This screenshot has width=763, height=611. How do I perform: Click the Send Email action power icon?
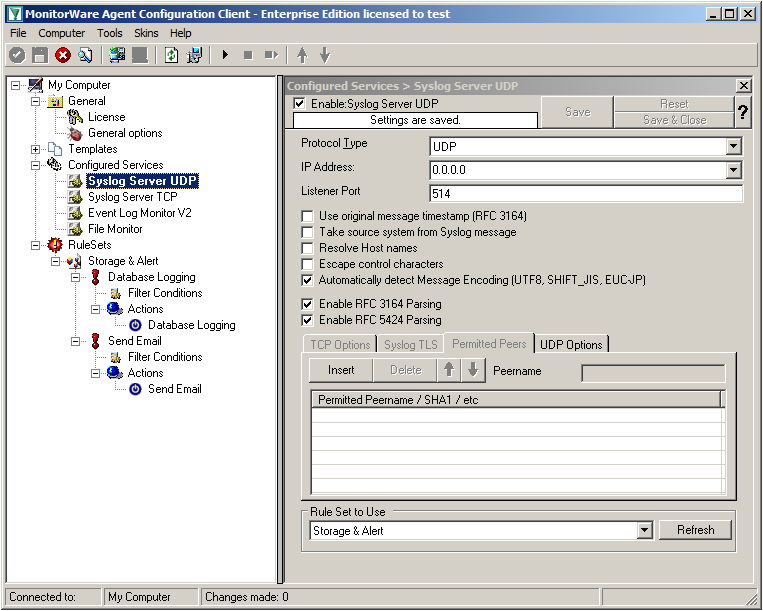point(135,389)
